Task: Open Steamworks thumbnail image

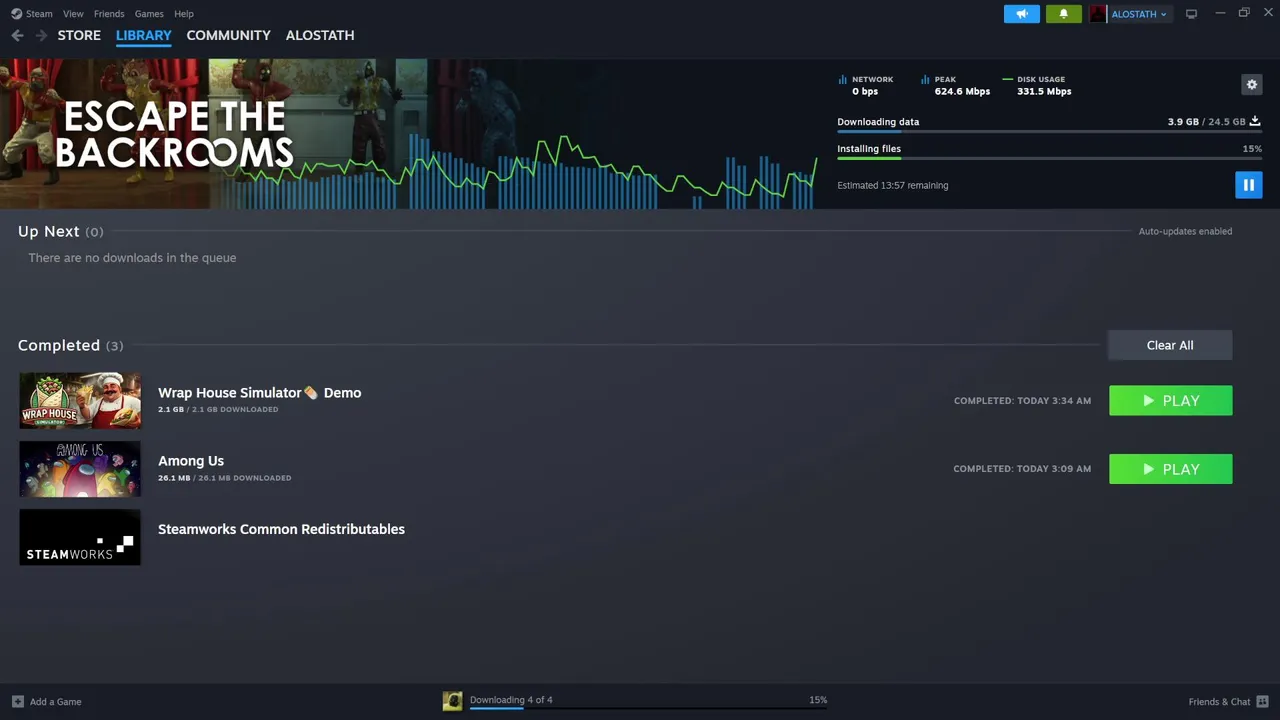Action: tap(80, 537)
